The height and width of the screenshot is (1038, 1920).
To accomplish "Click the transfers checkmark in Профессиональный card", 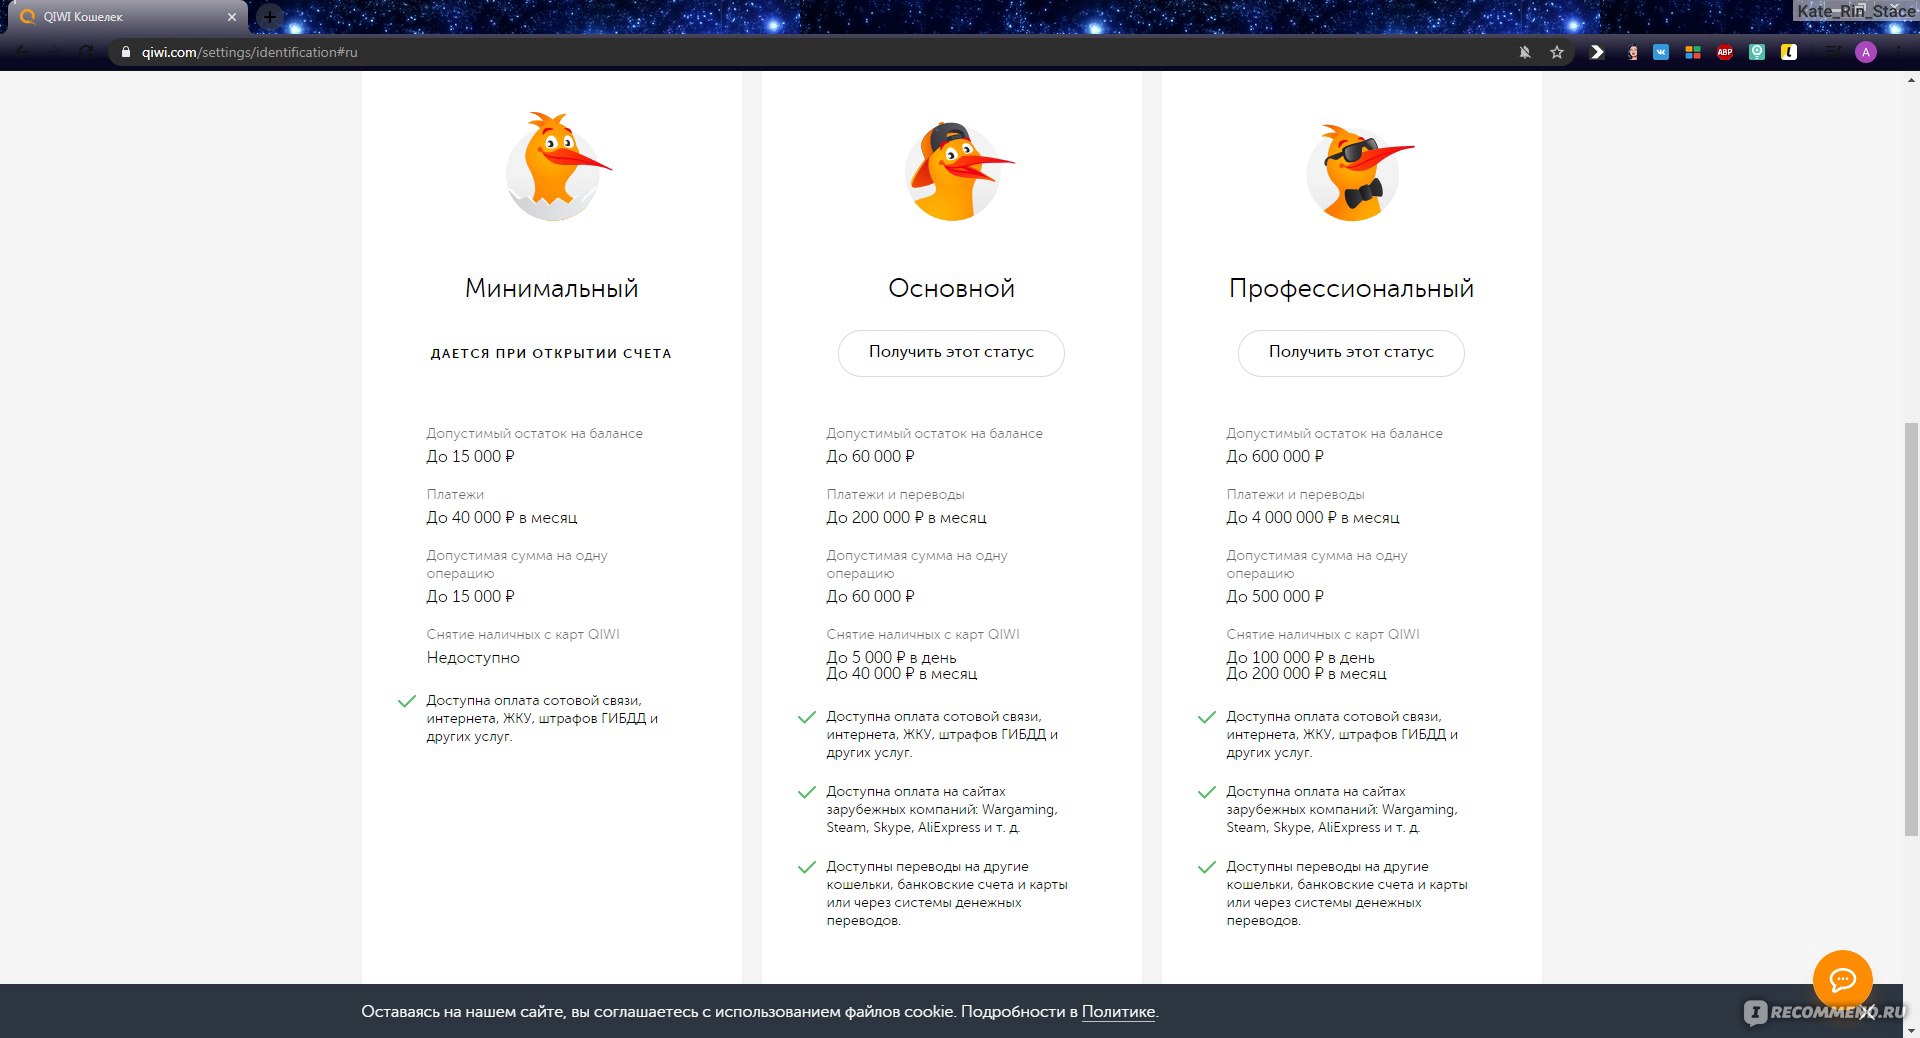I will tap(1206, 867).
